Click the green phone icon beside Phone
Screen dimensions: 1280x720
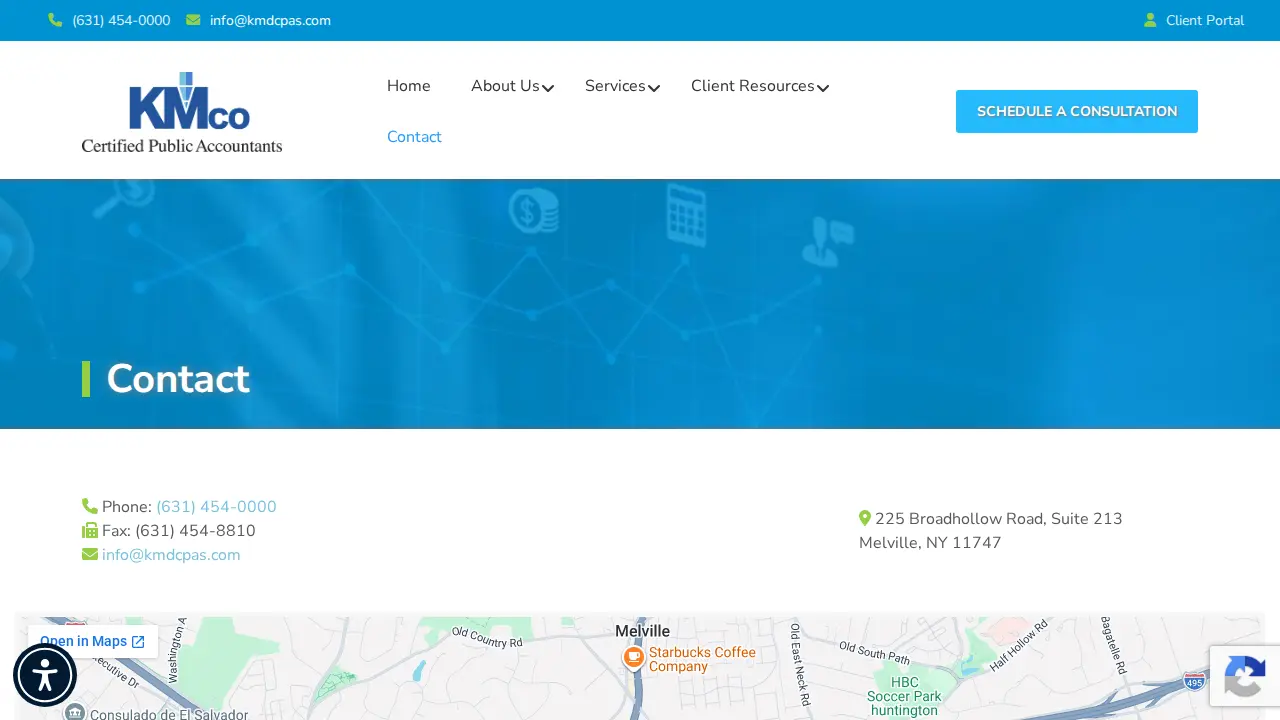click(x=90, y=506)
